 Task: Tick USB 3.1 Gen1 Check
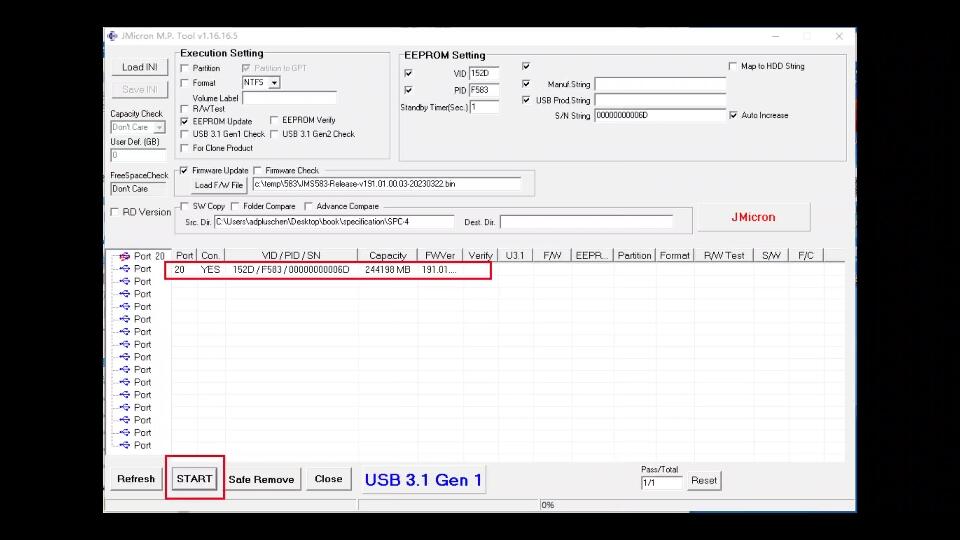click(x=184, y=134)
